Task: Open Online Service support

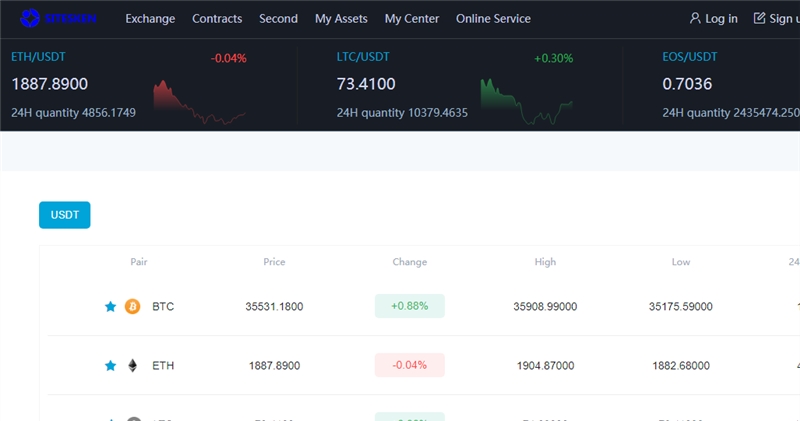Action: [493, 19]
